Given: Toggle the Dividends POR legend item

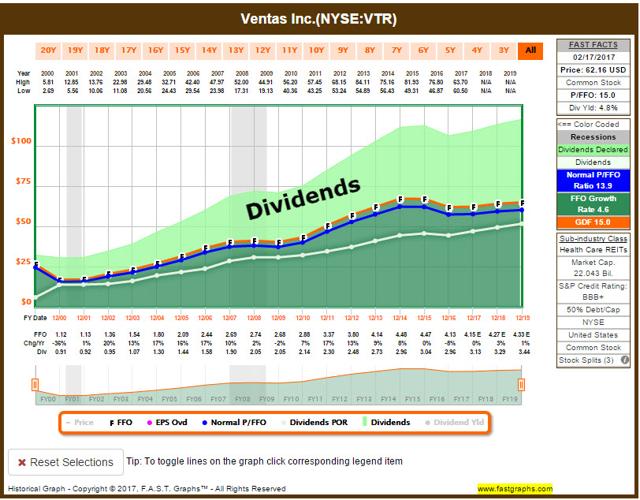Looking at the screenshot, I should click(x=314, y=422).
